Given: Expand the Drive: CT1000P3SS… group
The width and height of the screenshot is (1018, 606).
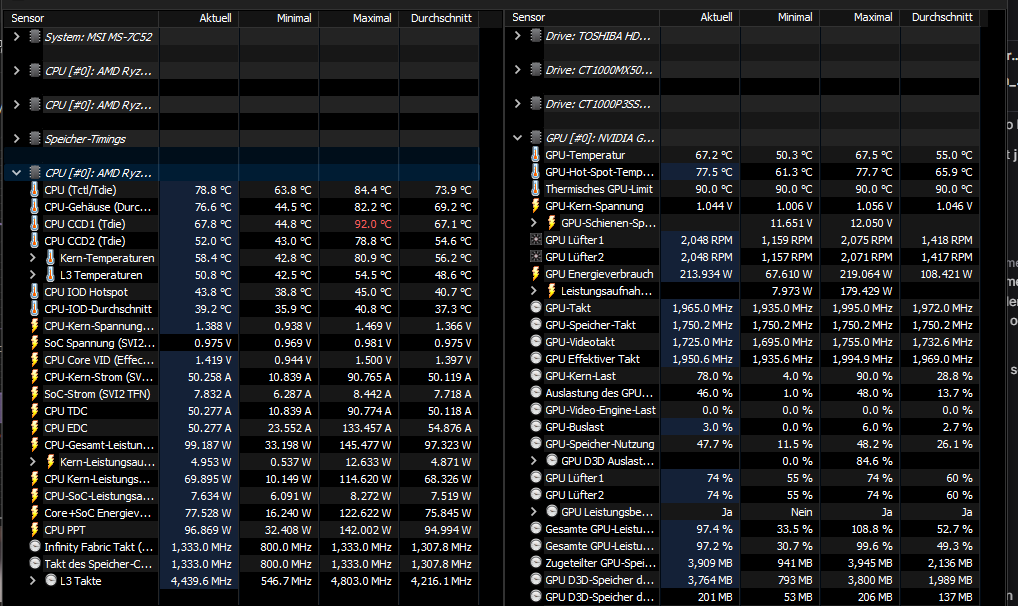Looking at the screenshot, I should (x=517, y=104).
